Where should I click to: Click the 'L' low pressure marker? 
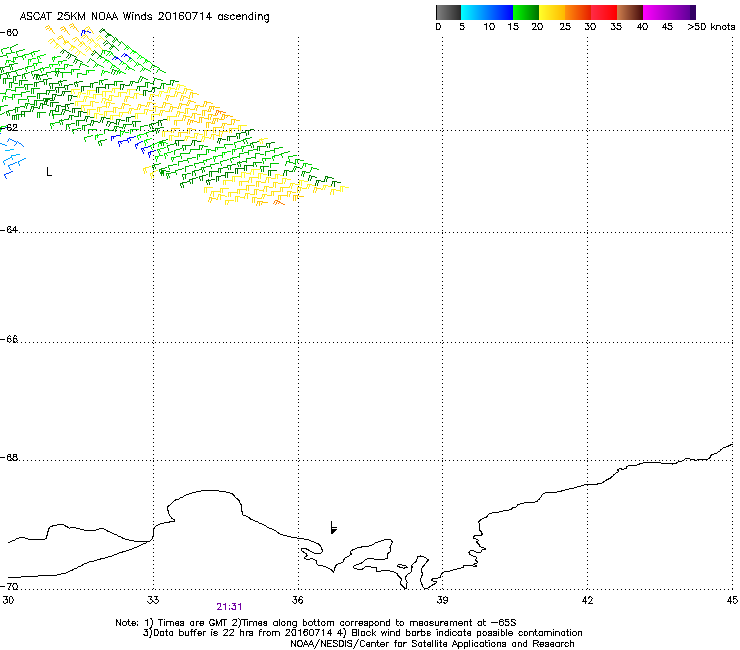[x=49, y=172]
